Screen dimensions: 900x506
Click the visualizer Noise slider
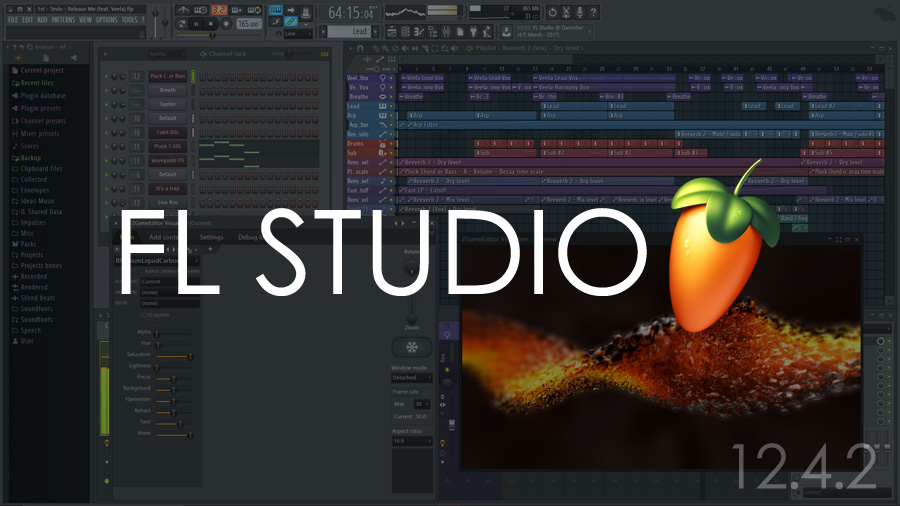coord(174,435)
